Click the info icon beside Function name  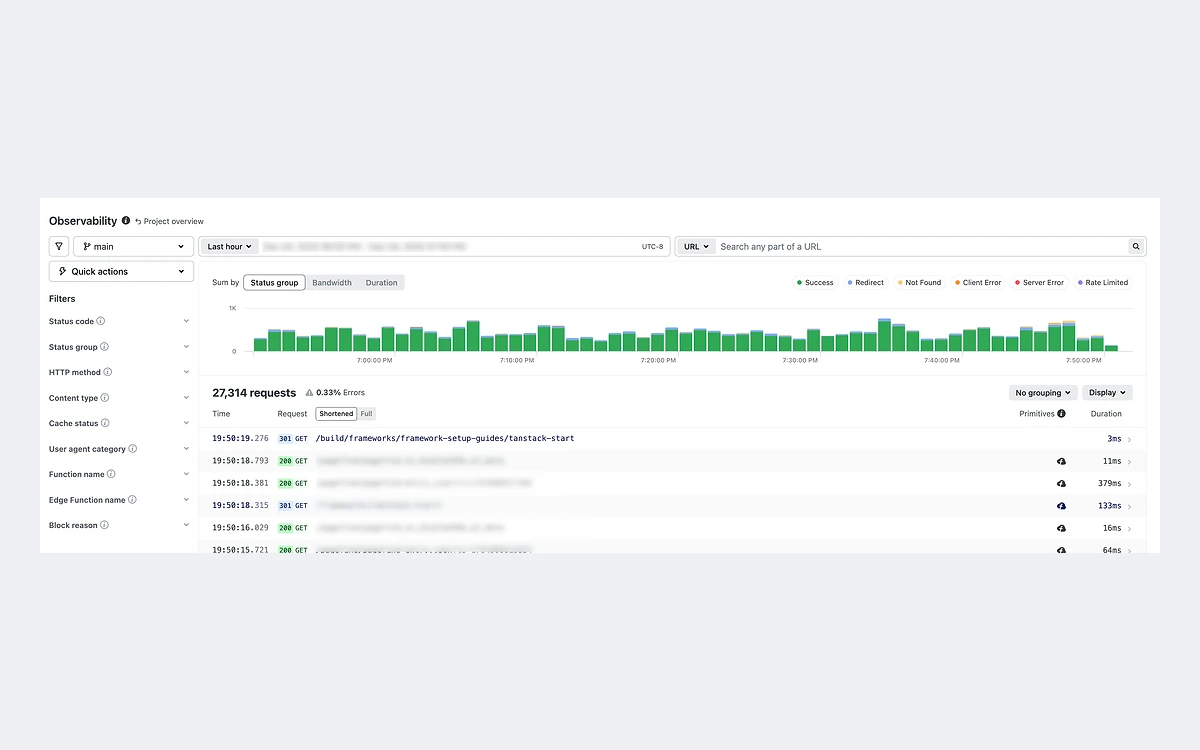[111, 474]
